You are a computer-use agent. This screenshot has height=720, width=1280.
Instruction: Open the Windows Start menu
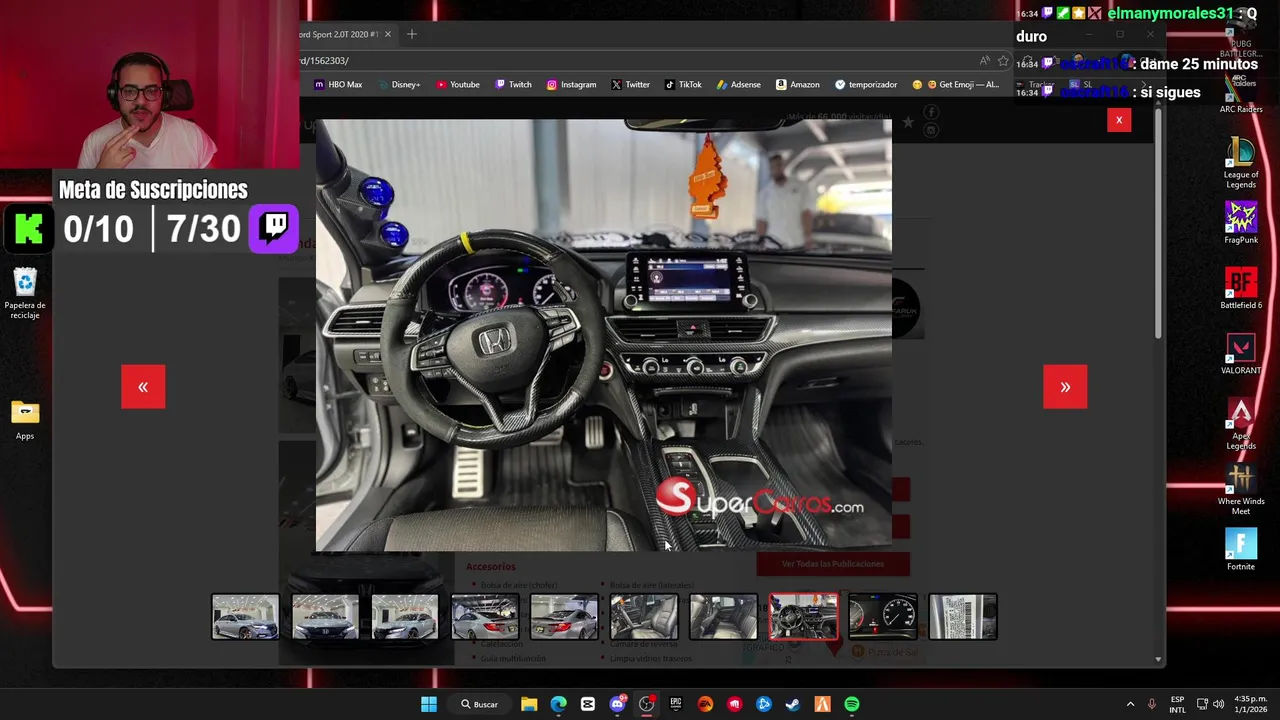click(429, 704)
